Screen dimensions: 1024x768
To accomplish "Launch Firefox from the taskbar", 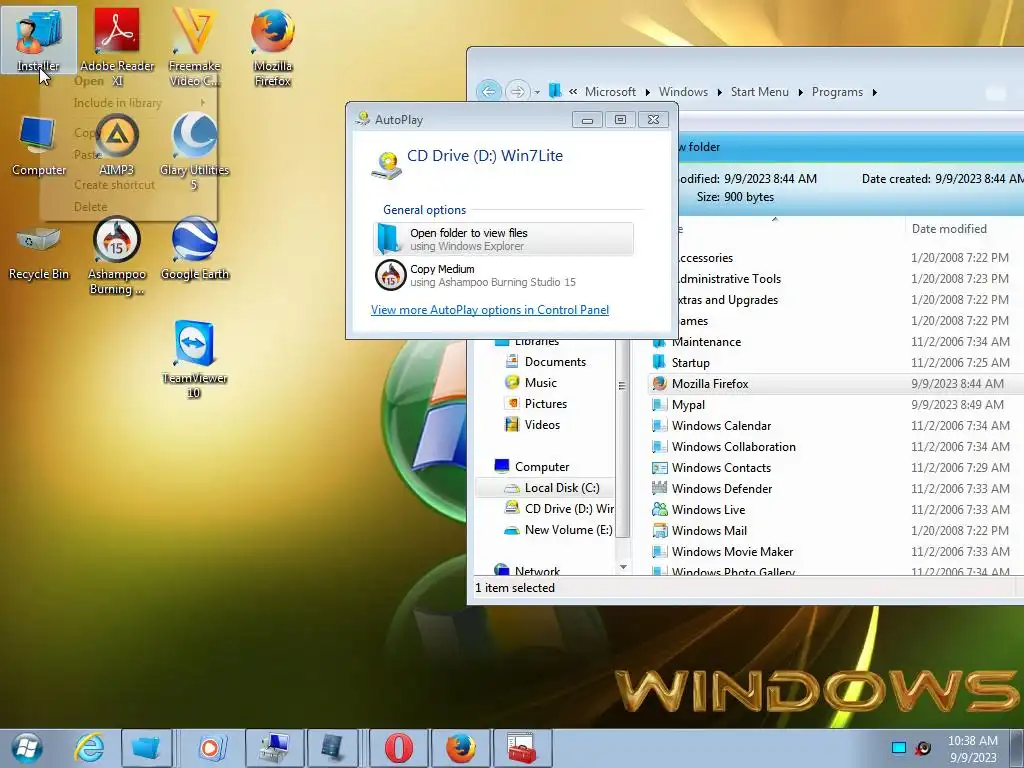I will 460,748.
